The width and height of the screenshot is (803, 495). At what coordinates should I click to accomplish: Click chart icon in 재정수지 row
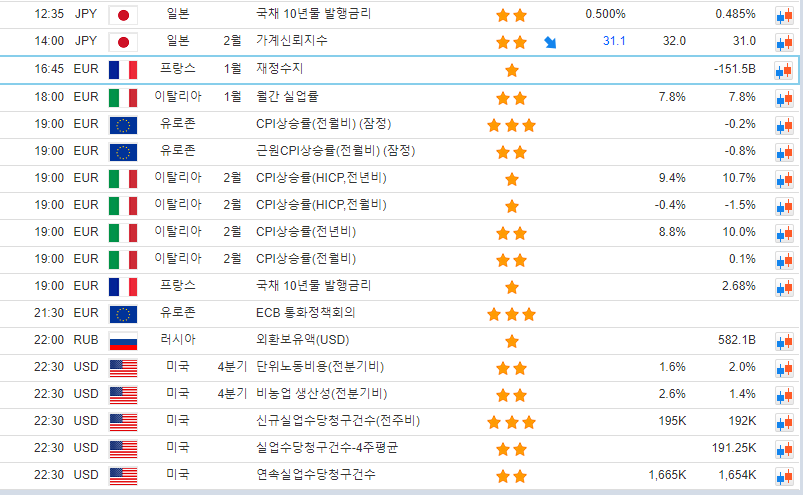click(783, 70)
